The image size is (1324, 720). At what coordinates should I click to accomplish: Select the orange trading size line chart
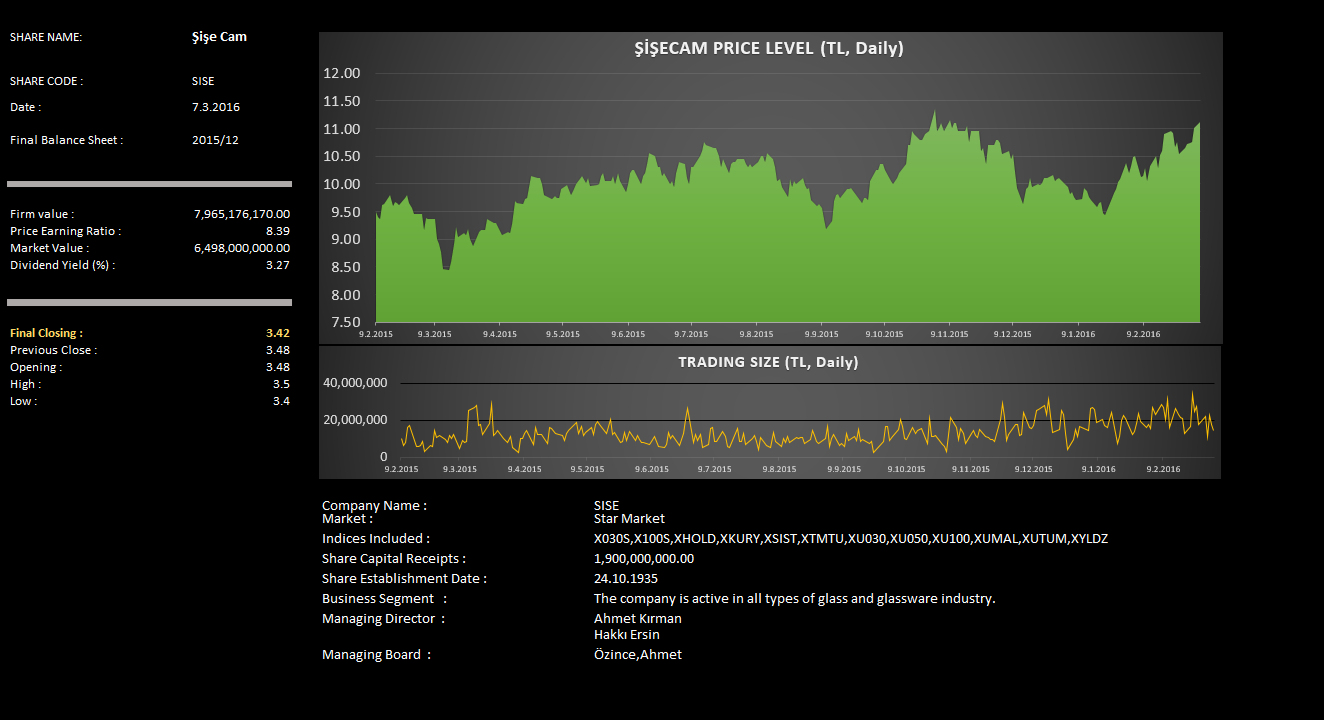click(x=807, y=423)
